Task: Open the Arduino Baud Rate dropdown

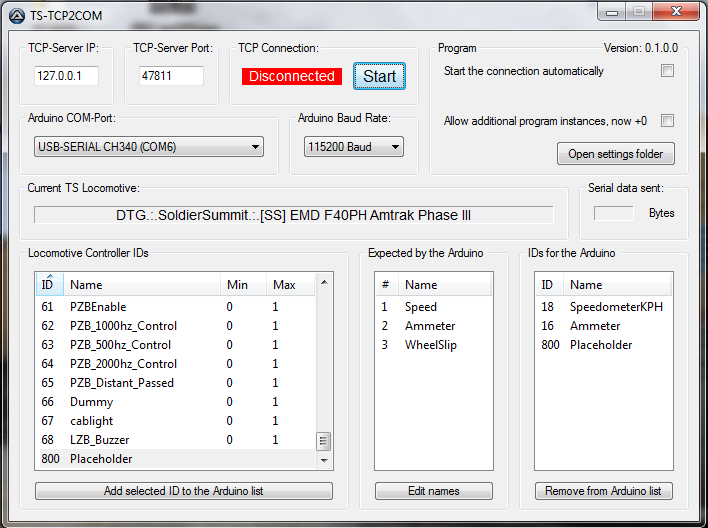Action: pos(354,147)
